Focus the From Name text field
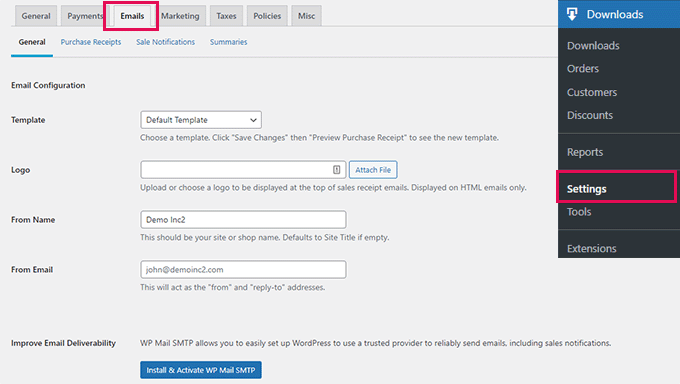Image resolution: width=680 pixels, height=384 pixels. (x=243, y=220)
